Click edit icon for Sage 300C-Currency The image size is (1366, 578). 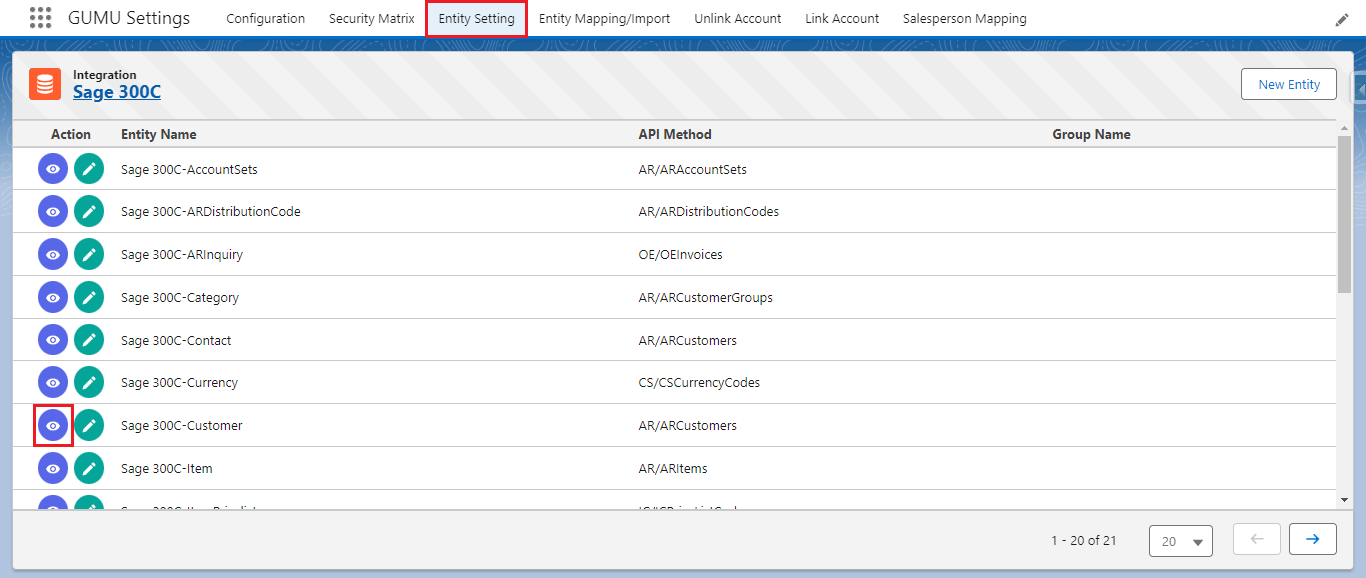pos(89,382)
